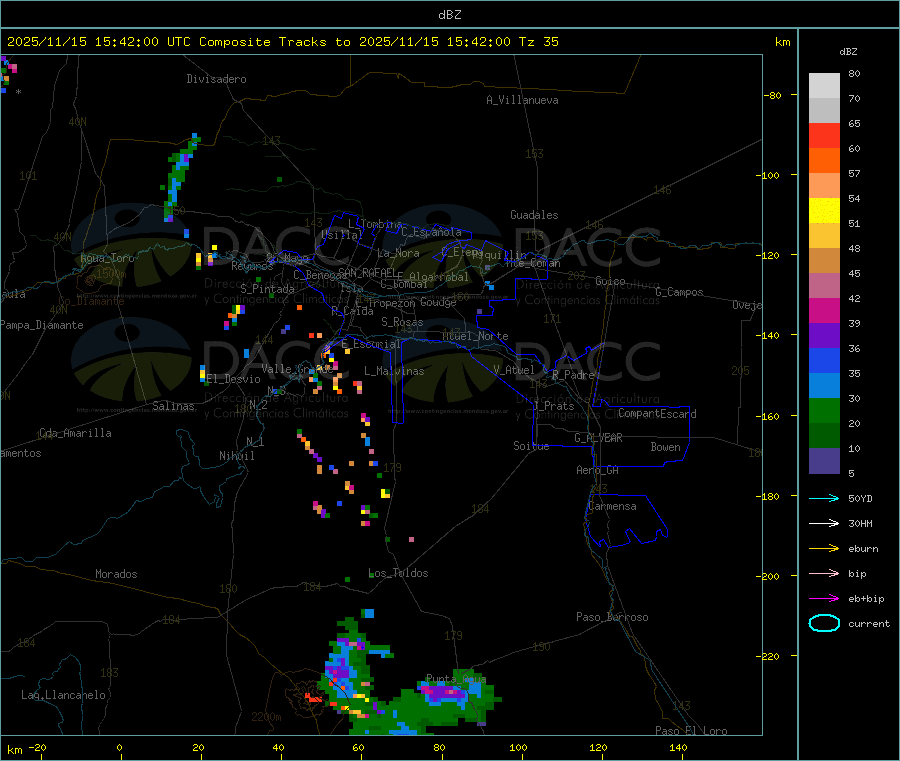Screen dimensions: 900x761
Task: Click the 'Atuel_Norte' map label
Action: [475, 336]
